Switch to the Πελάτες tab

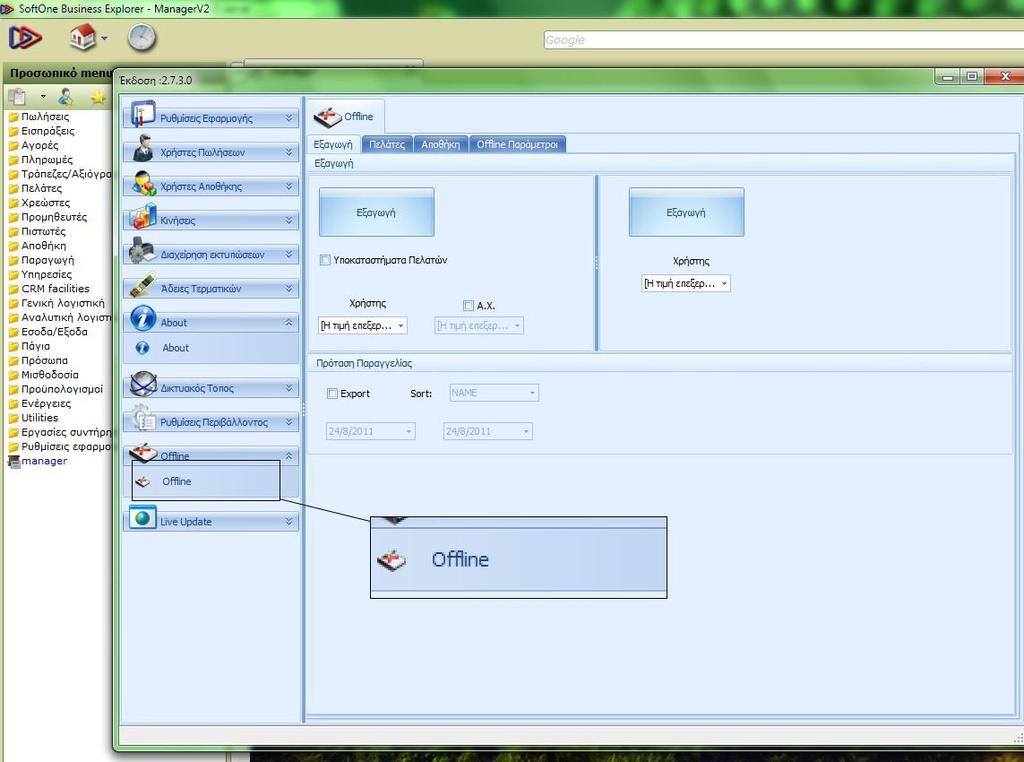click(x=387, y=144)
